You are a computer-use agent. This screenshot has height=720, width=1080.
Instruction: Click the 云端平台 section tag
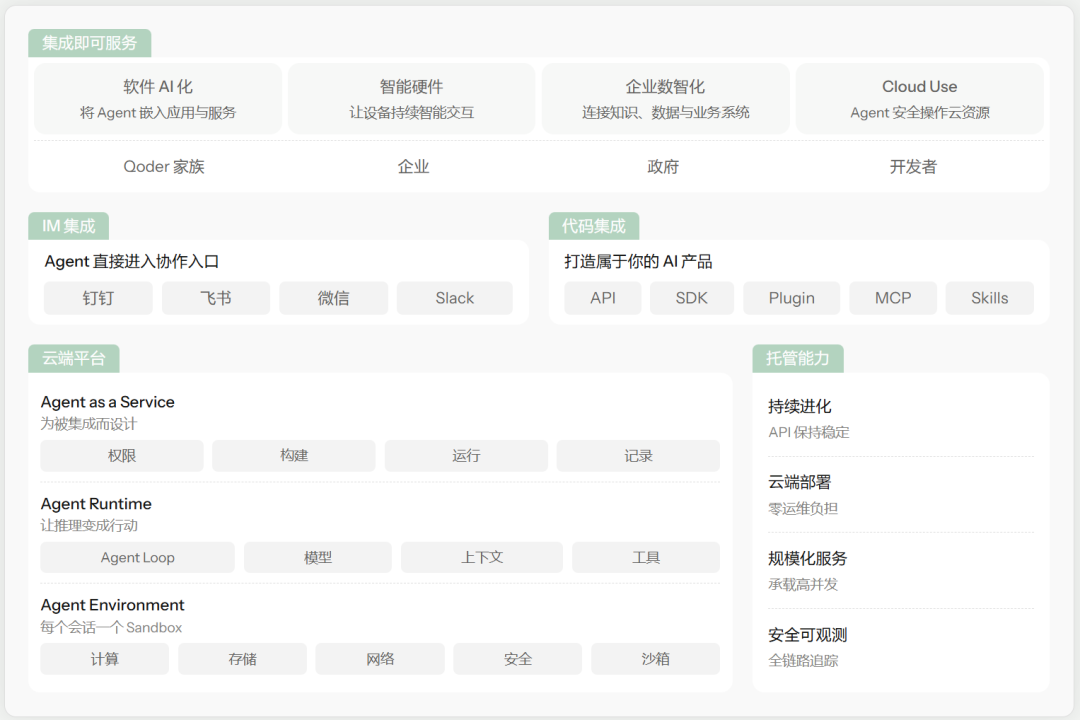(74, 358)
